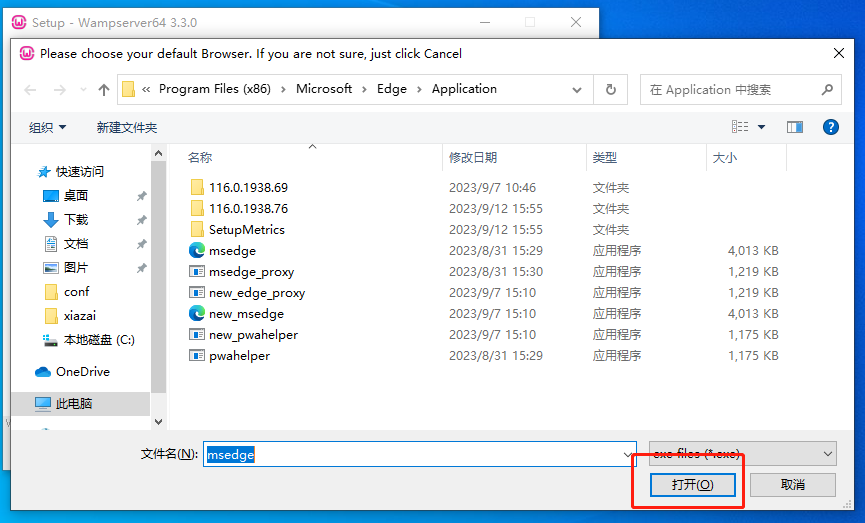Viewport: 865px width, 523px height.
Task: Sort by 类型 column header
Action: pyautogui.click(x=605, y=158)
